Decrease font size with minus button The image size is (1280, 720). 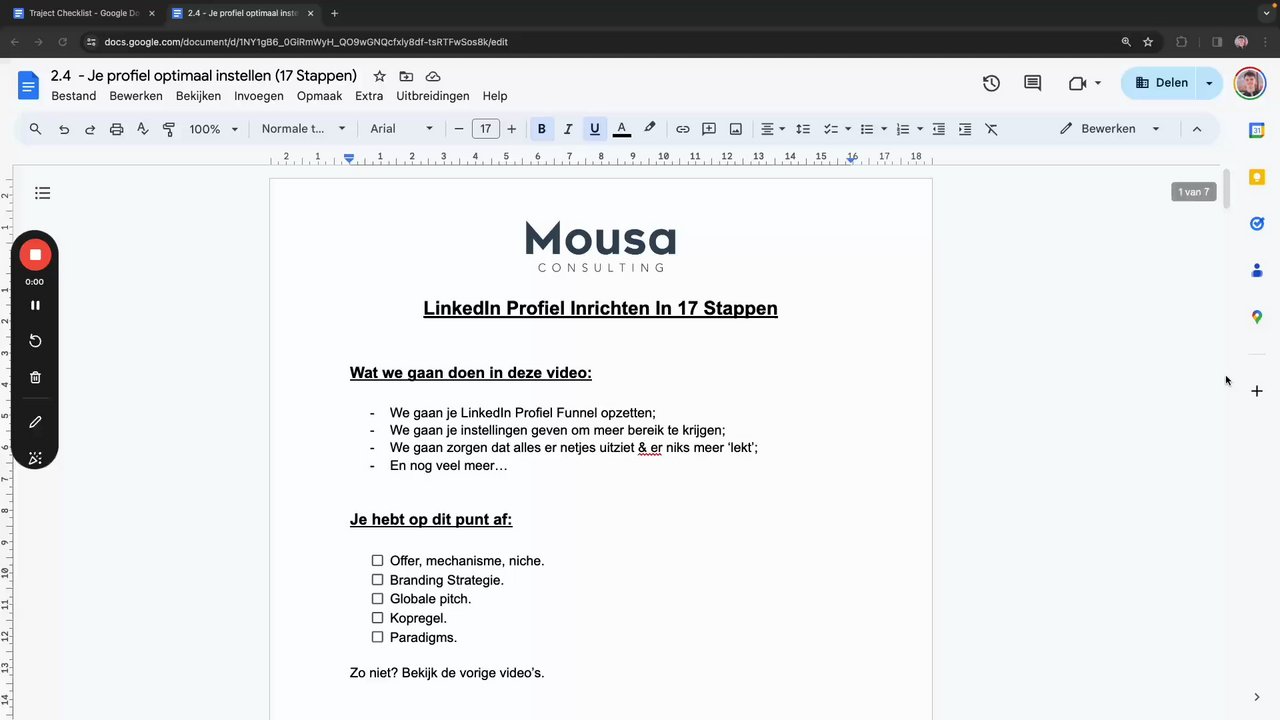459,129
